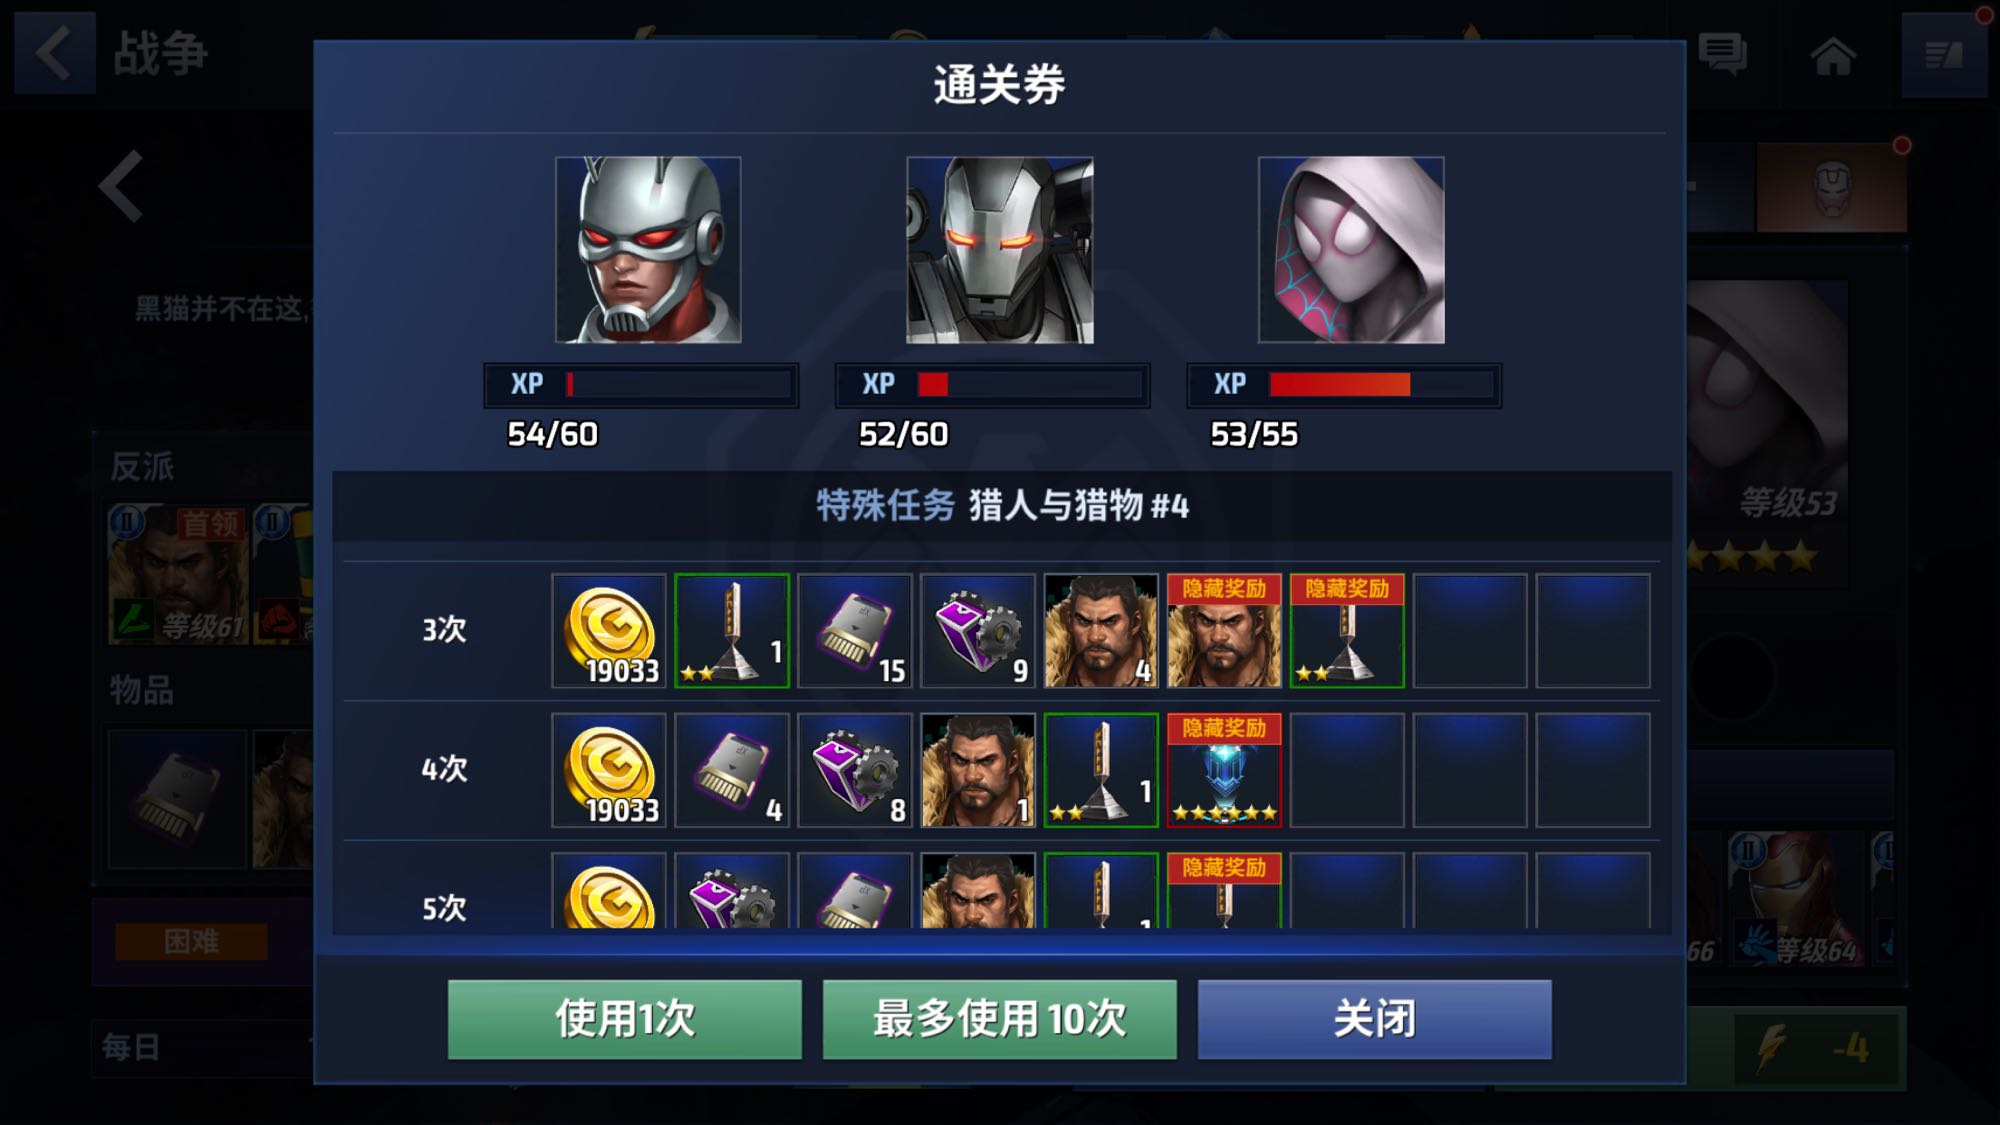Select the Ant-Man character portrait
The width and height of the screenshot is (2000, 1125).
tap(648, 250)
